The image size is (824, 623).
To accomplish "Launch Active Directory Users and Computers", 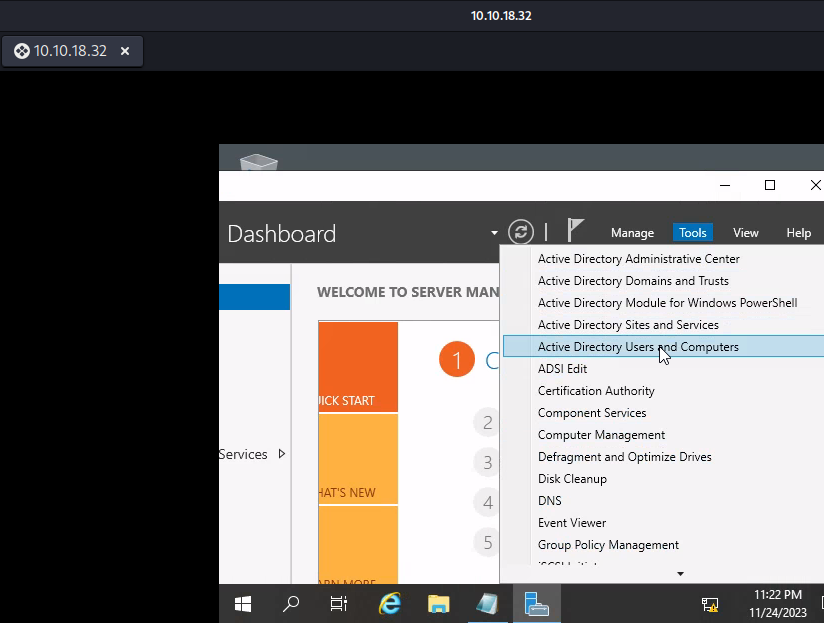I will point(663,347).
